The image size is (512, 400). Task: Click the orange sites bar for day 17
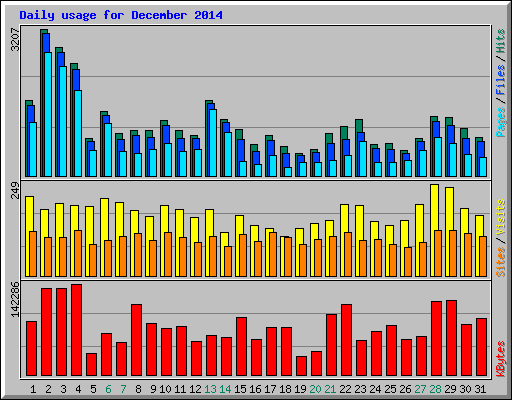[273, 254]
